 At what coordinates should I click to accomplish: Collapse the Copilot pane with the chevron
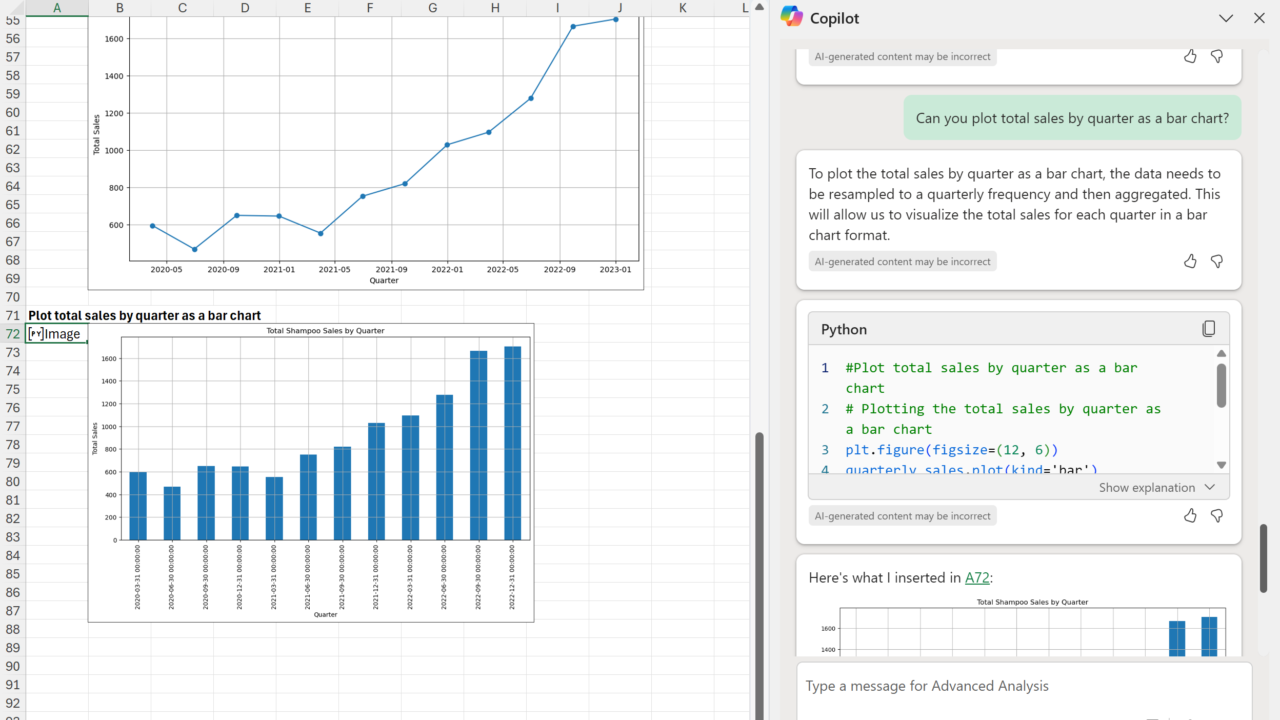click(x=1226, y=18)
